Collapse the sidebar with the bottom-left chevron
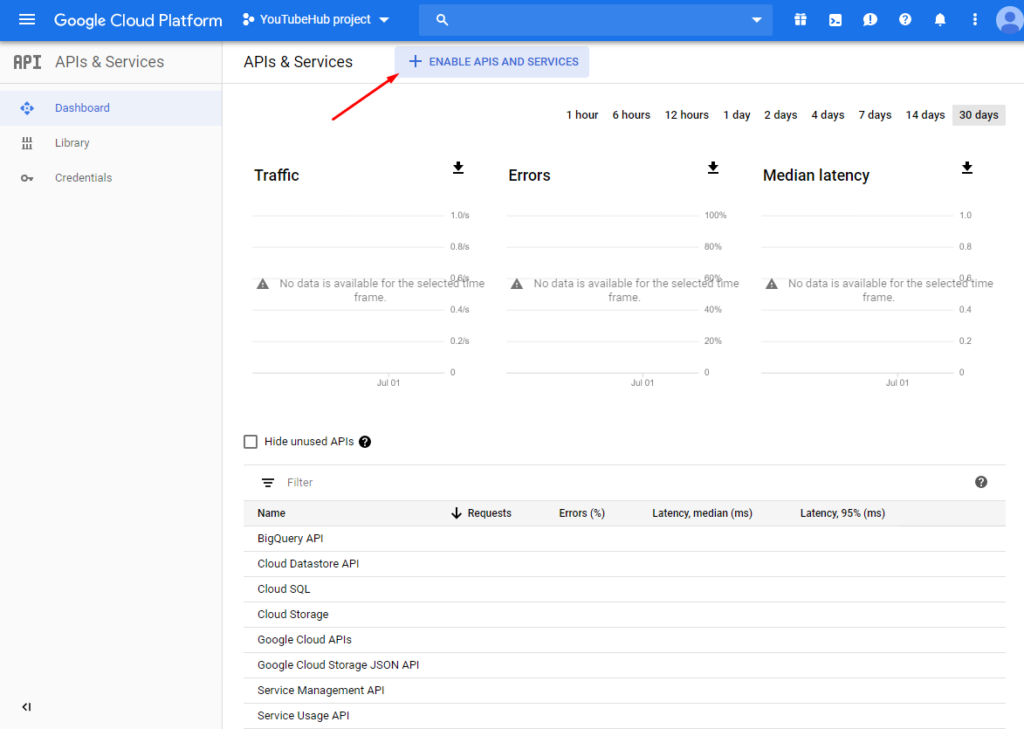1024x729 pixels. click(26, 707)
